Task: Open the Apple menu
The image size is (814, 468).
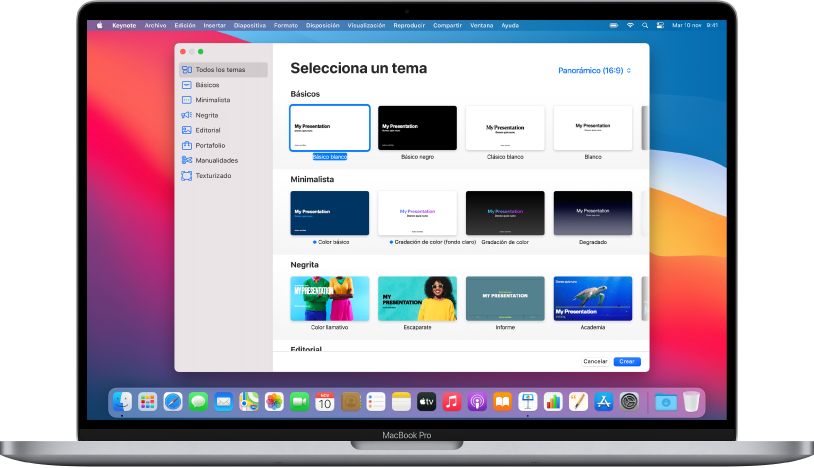Action: pos(99,25)
